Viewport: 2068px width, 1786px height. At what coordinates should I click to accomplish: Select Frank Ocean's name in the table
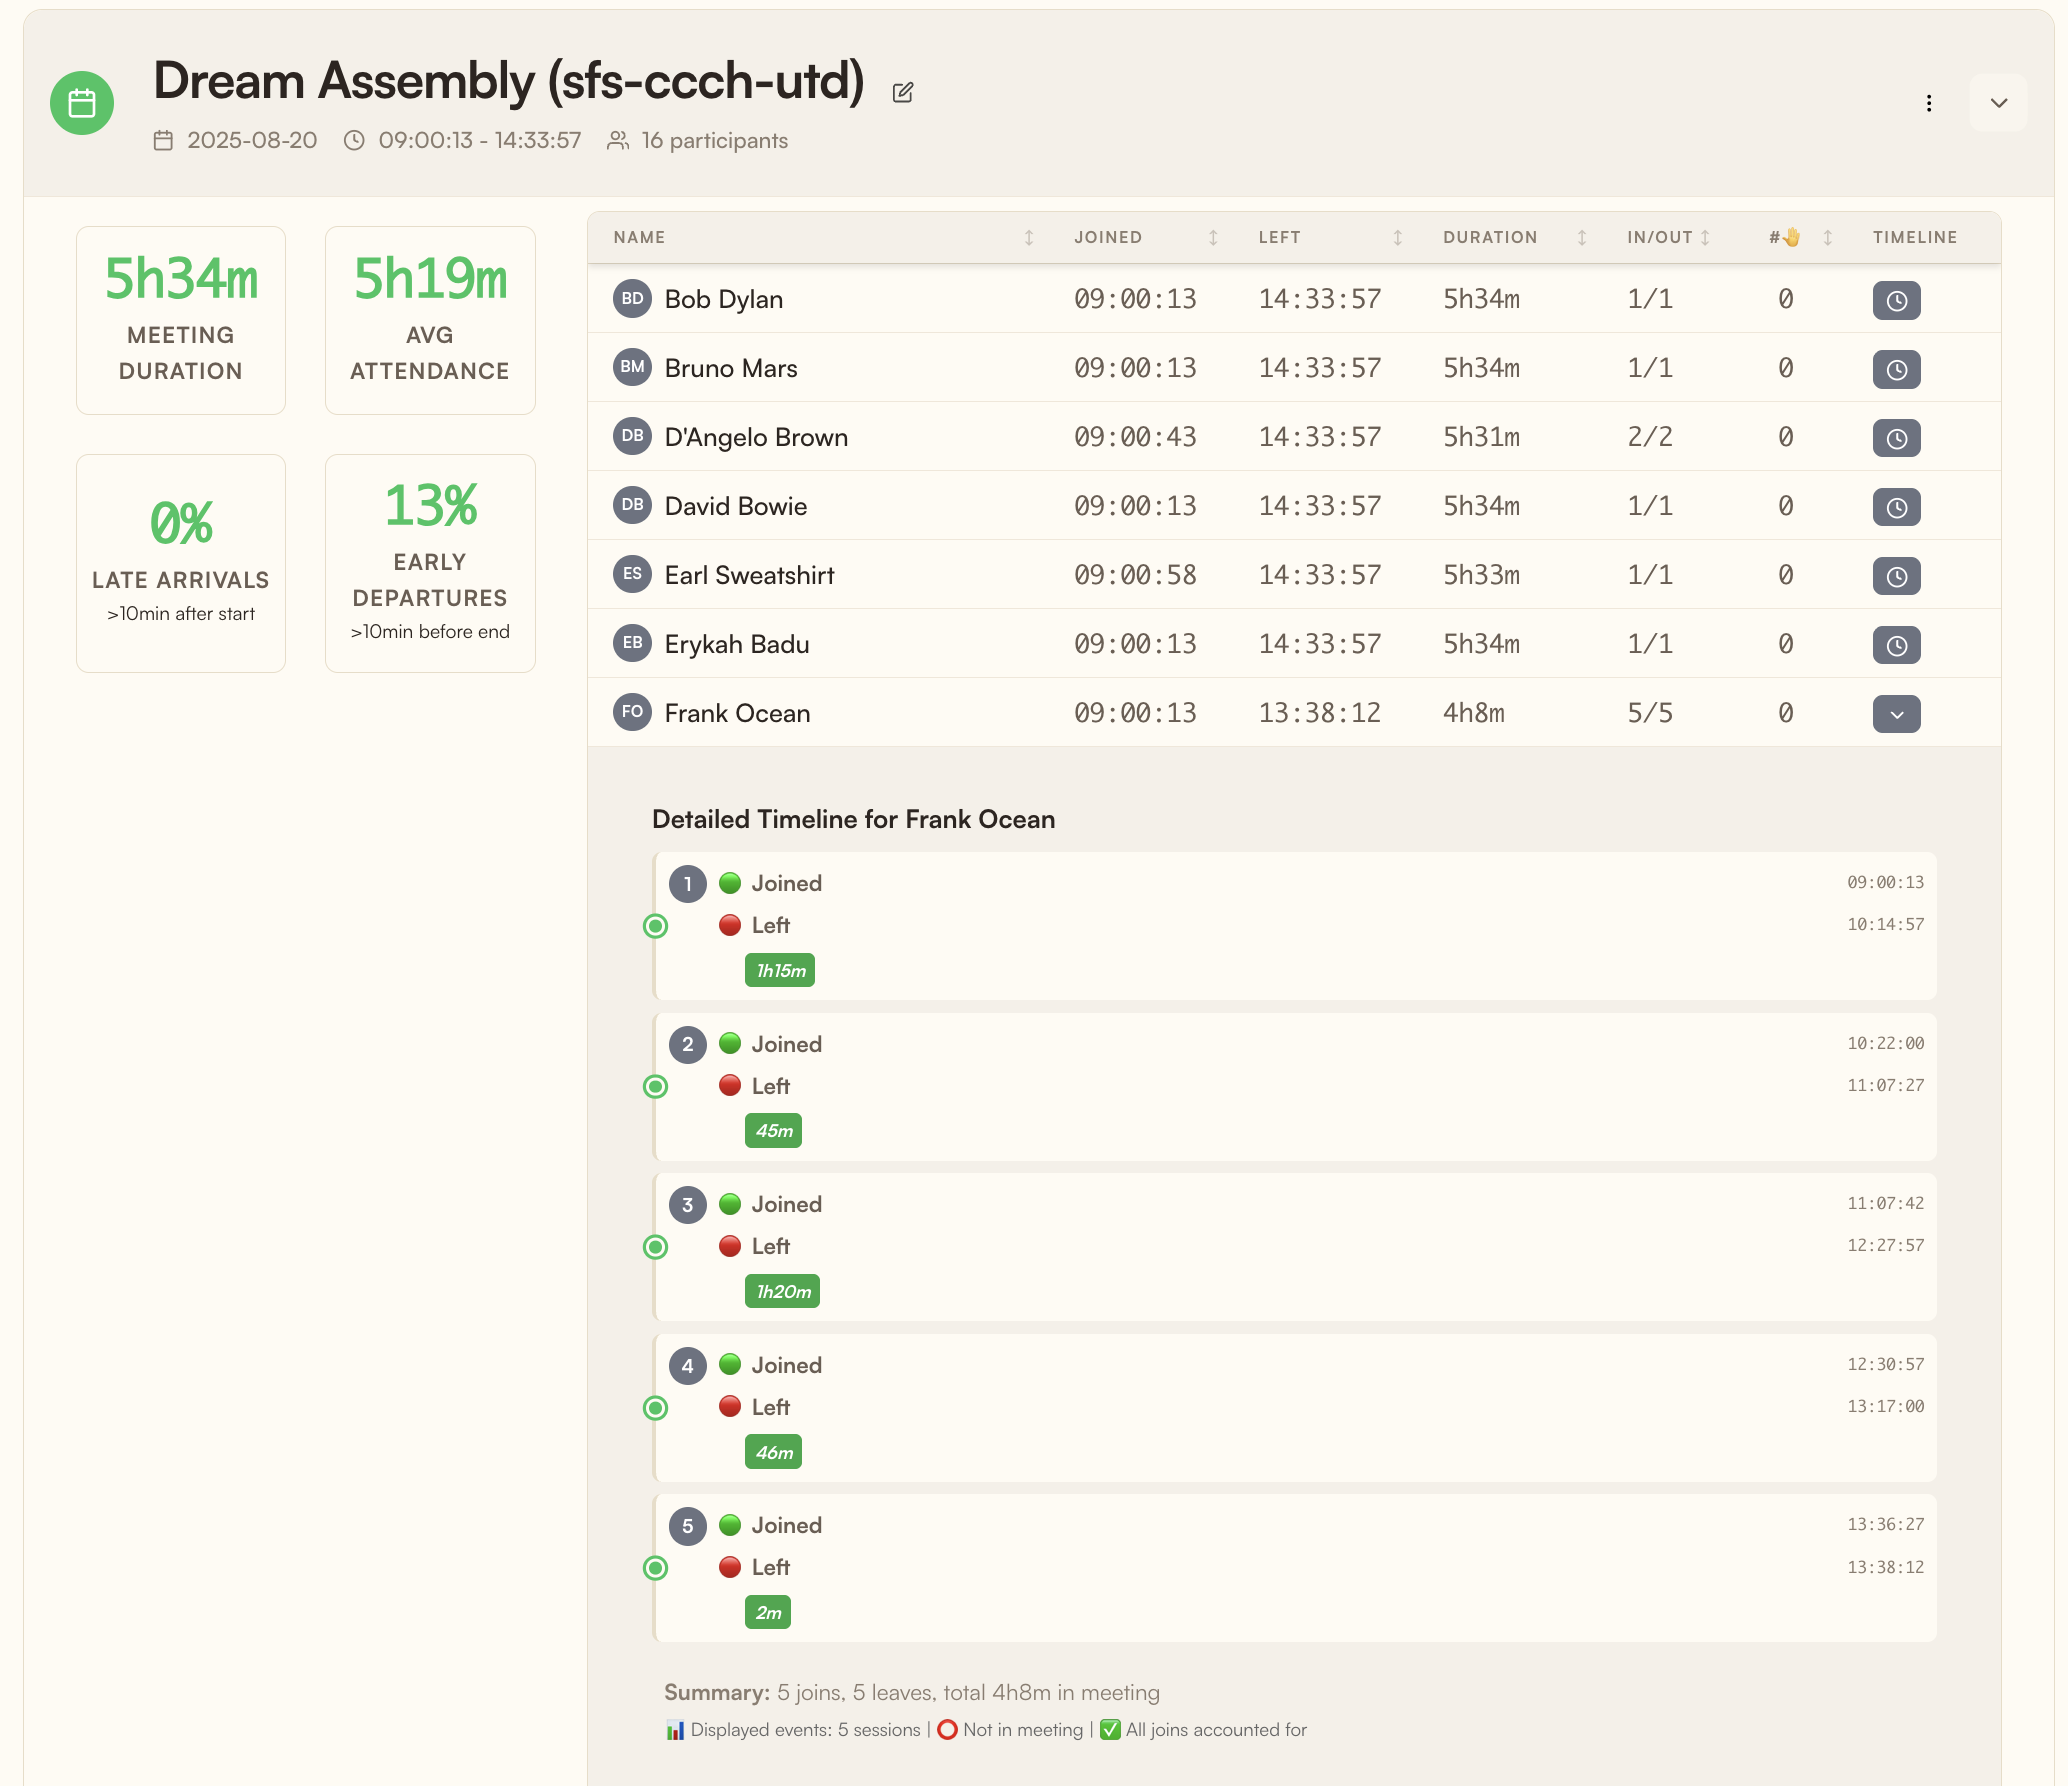click(x=736, y=712)
